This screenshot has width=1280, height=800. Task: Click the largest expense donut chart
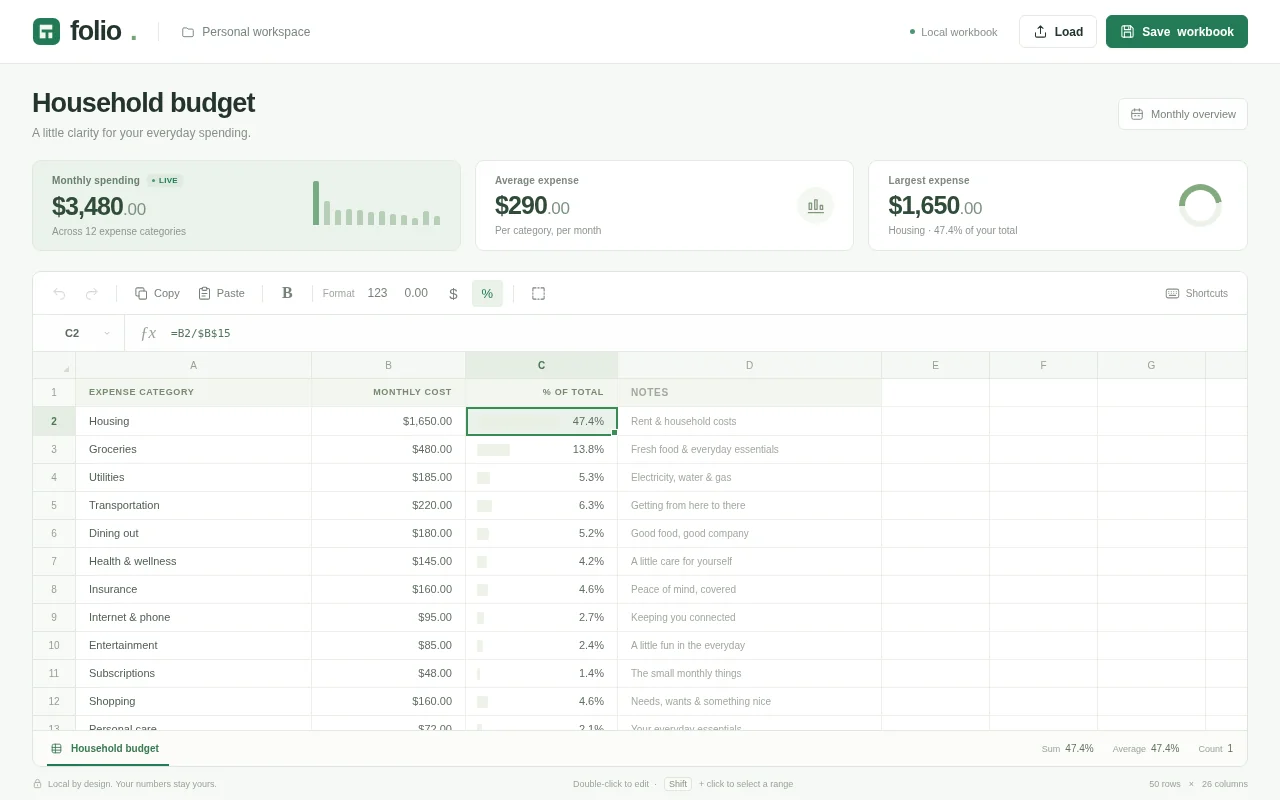coord(1200,205)
